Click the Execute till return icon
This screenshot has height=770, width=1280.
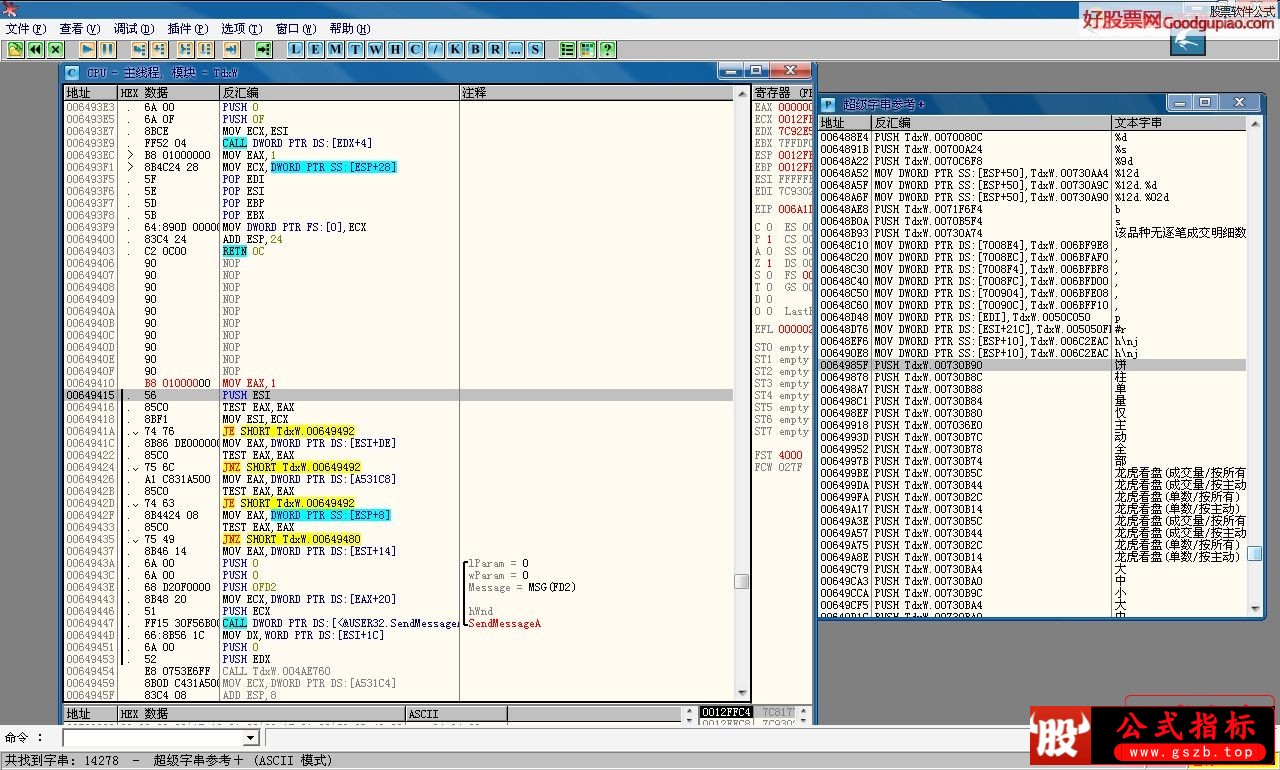tap(231, 49)
